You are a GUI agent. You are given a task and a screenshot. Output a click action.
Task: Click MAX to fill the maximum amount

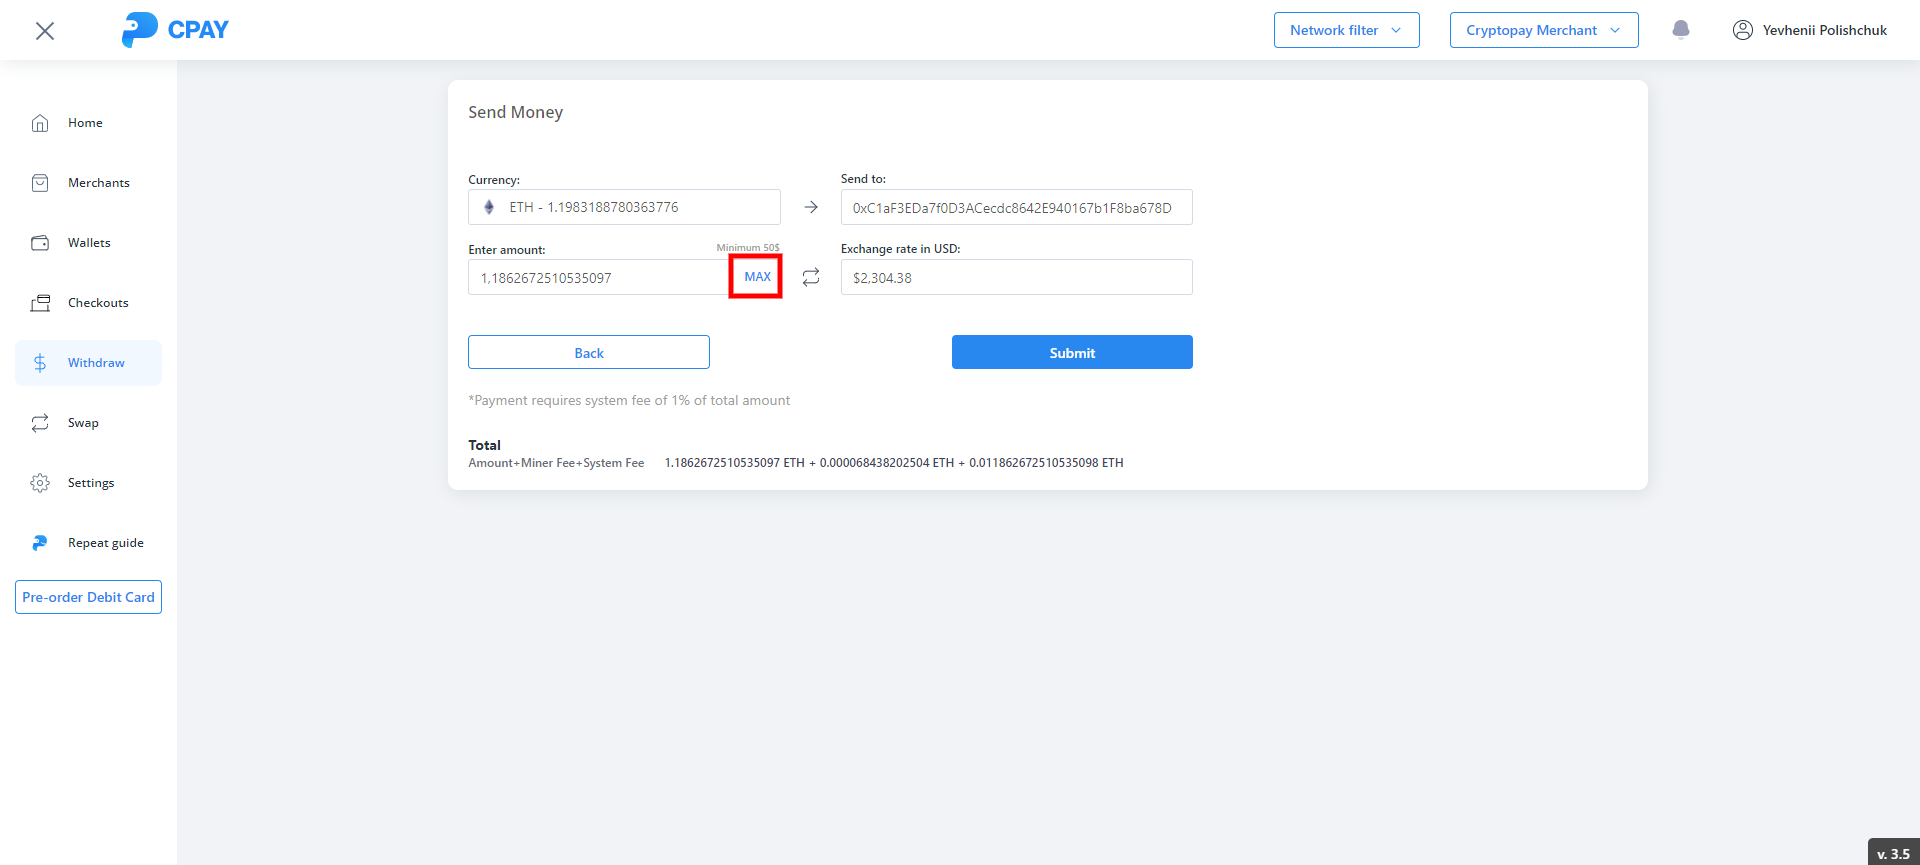coord(757,277)
